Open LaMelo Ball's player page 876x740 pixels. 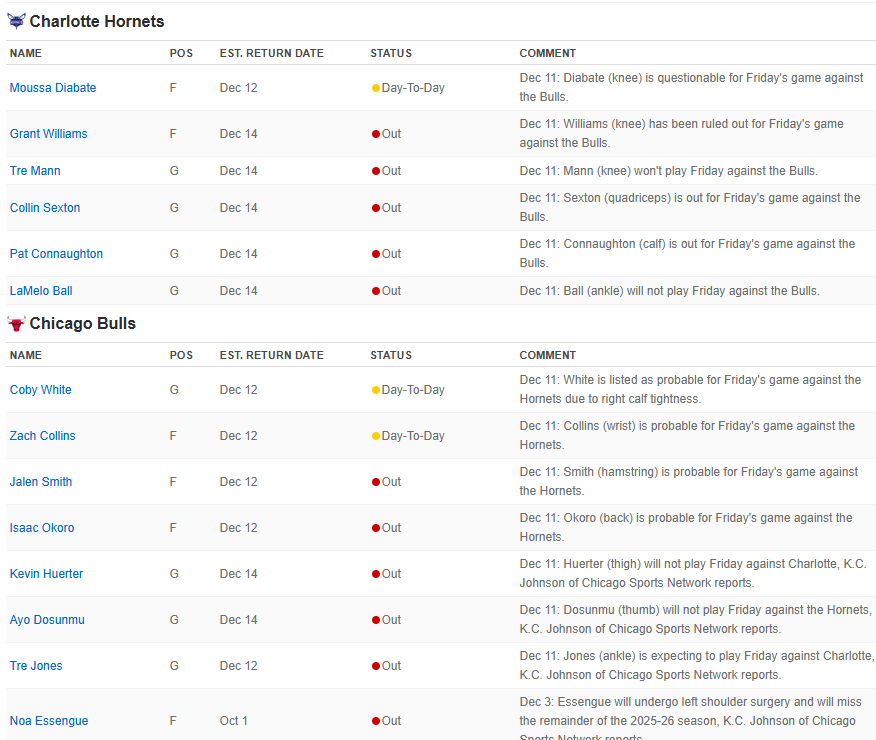41,291
